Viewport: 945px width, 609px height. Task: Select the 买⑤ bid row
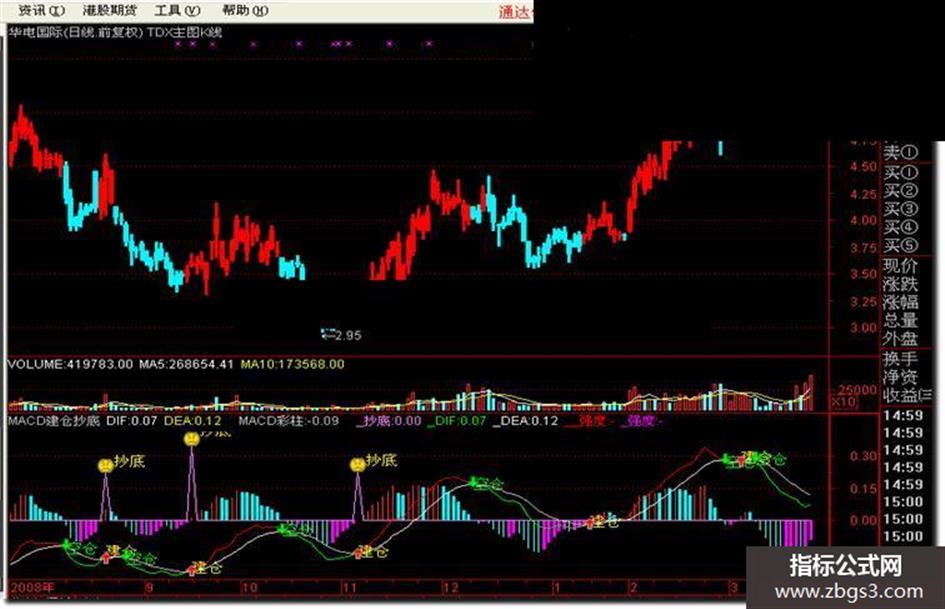point(900,245)
